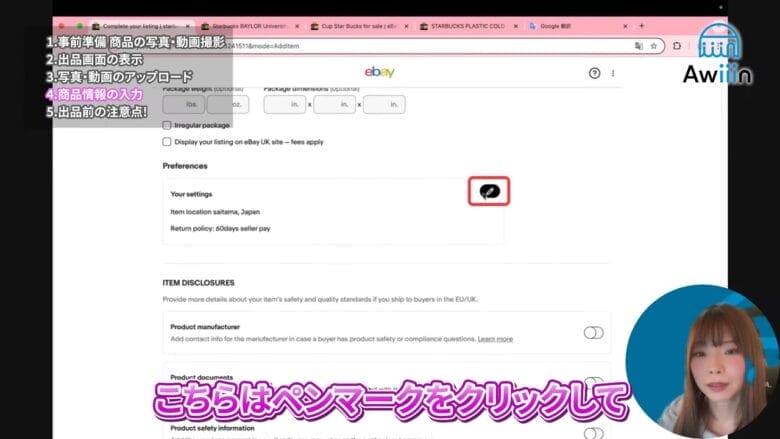This screenshot has height=439, width=780.
Task: Click the ITEM DISCLOSURES heading
Action: click(198, 283)
